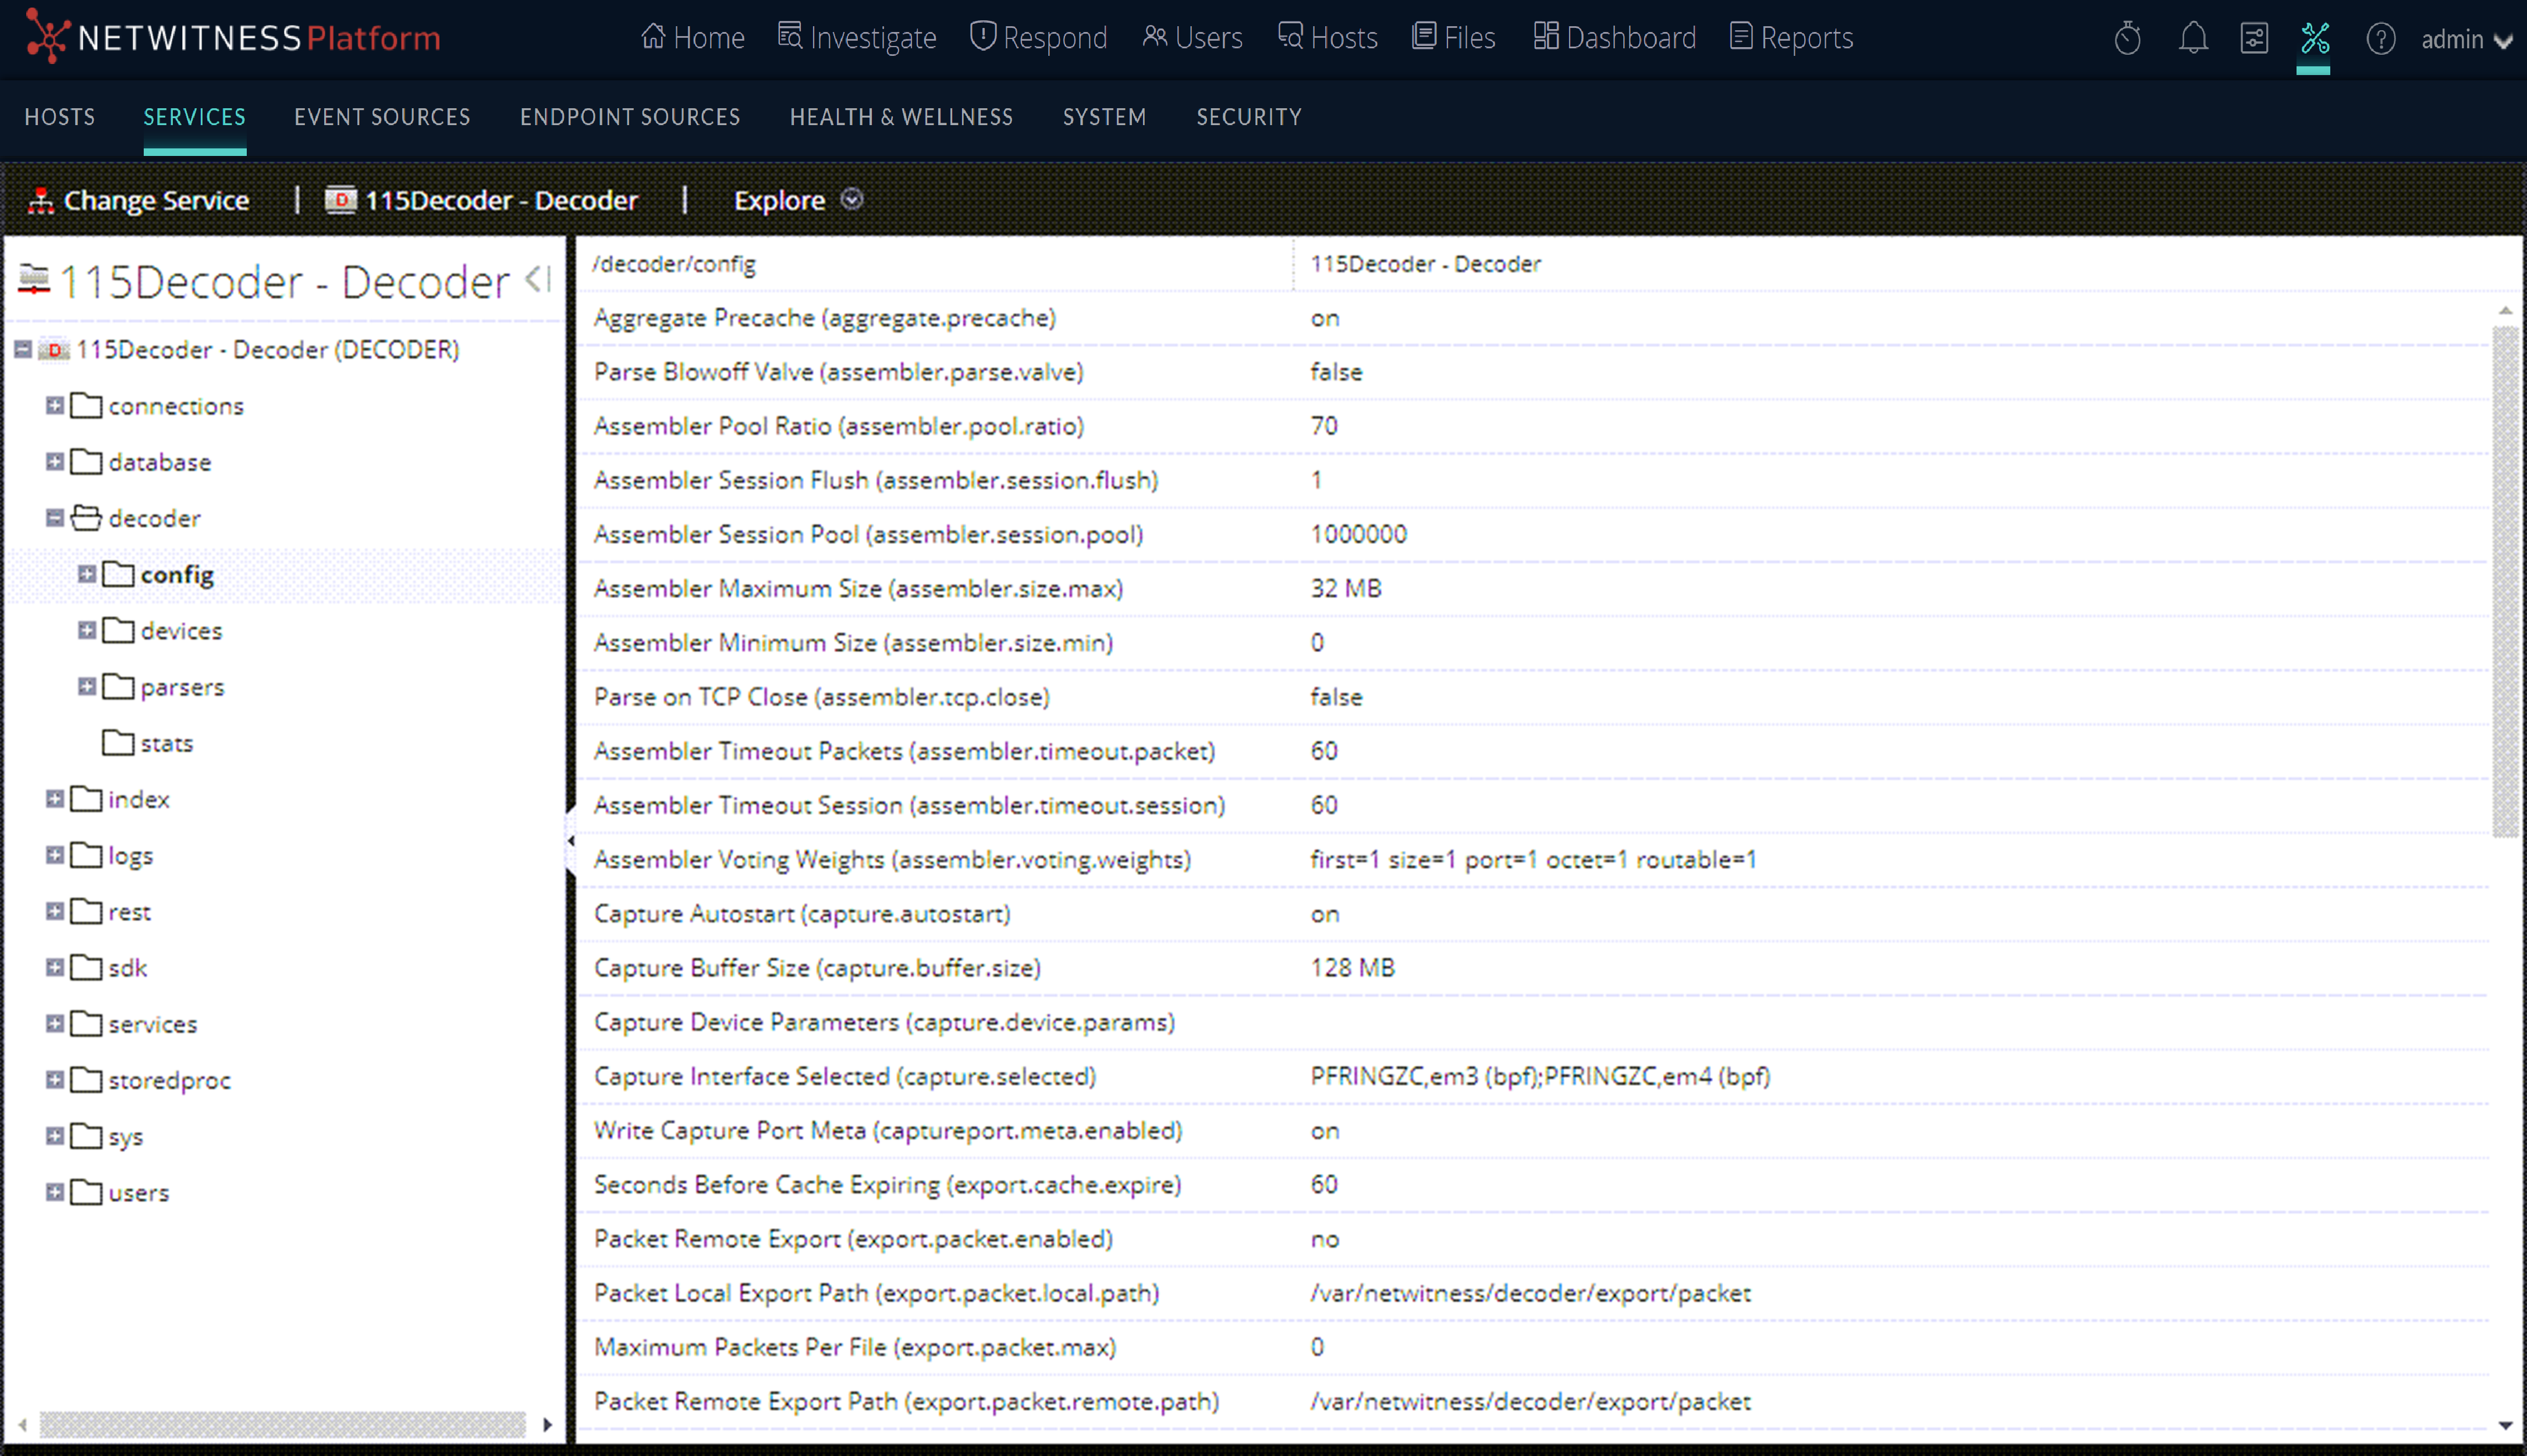Click the admin tools wrench icon
Image resolution: width=2527 pixels, height=1456 pixels.
coord(2314,39)
